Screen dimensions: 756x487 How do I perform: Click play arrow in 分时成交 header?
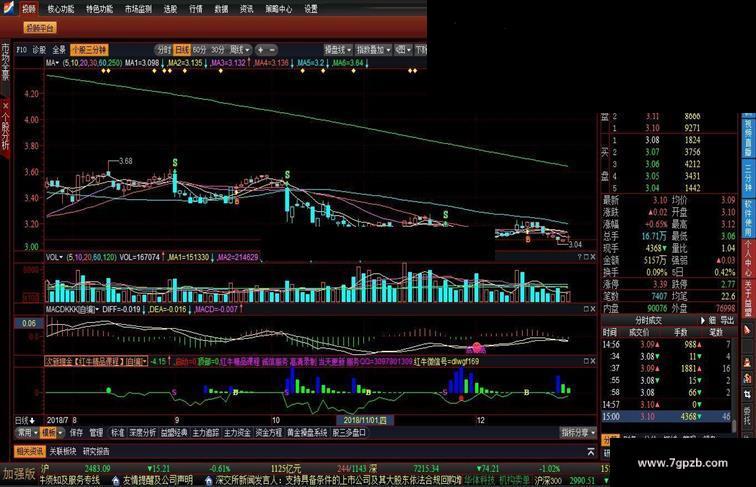[703, 321]
